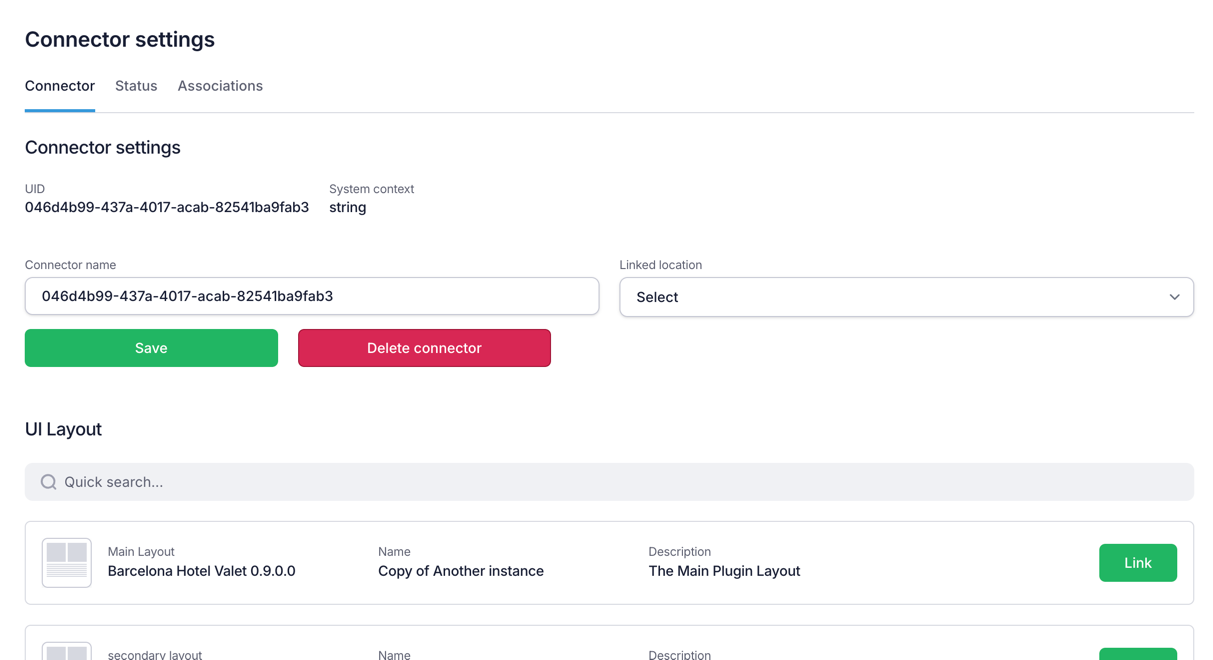Image resolution: width=1213 pixels, height=660 pixels.
Task: Click the Main Layout thumbnail icon
Action: pyautogui.click(x=67, y=562)
